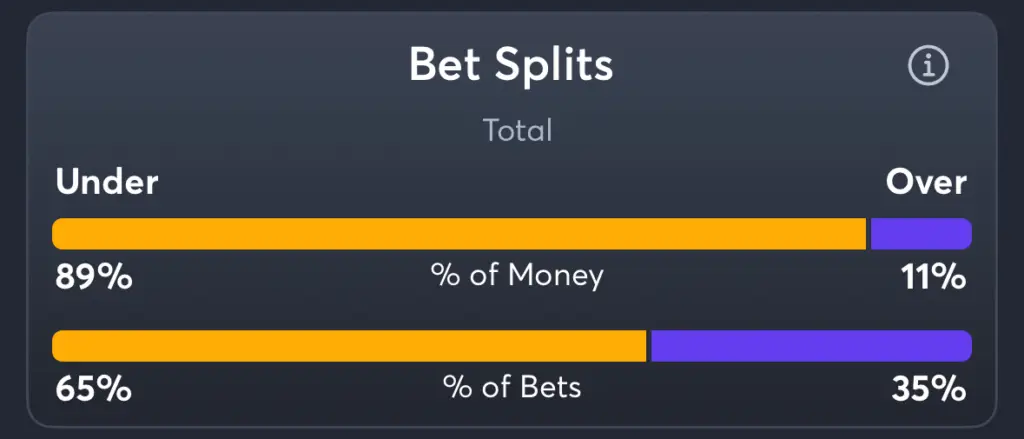
Task: Click the Under label
Action: [x=106, y=182]
